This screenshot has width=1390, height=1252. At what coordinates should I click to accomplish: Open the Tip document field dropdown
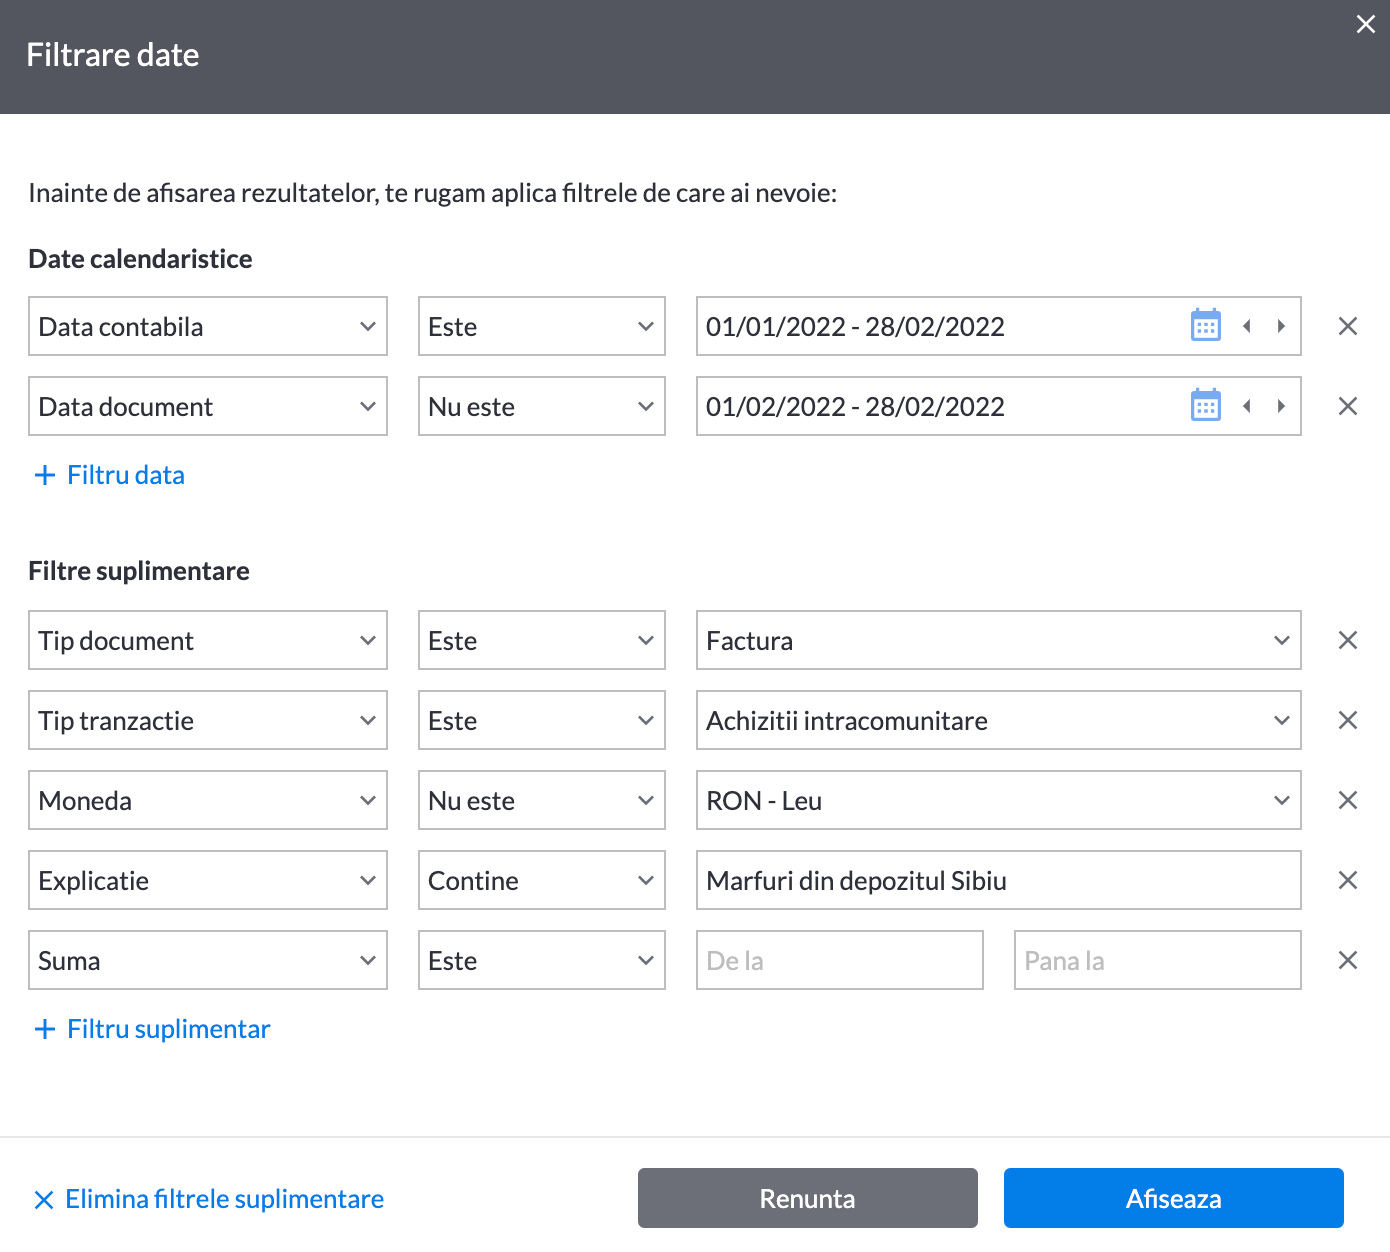[208, 640]
